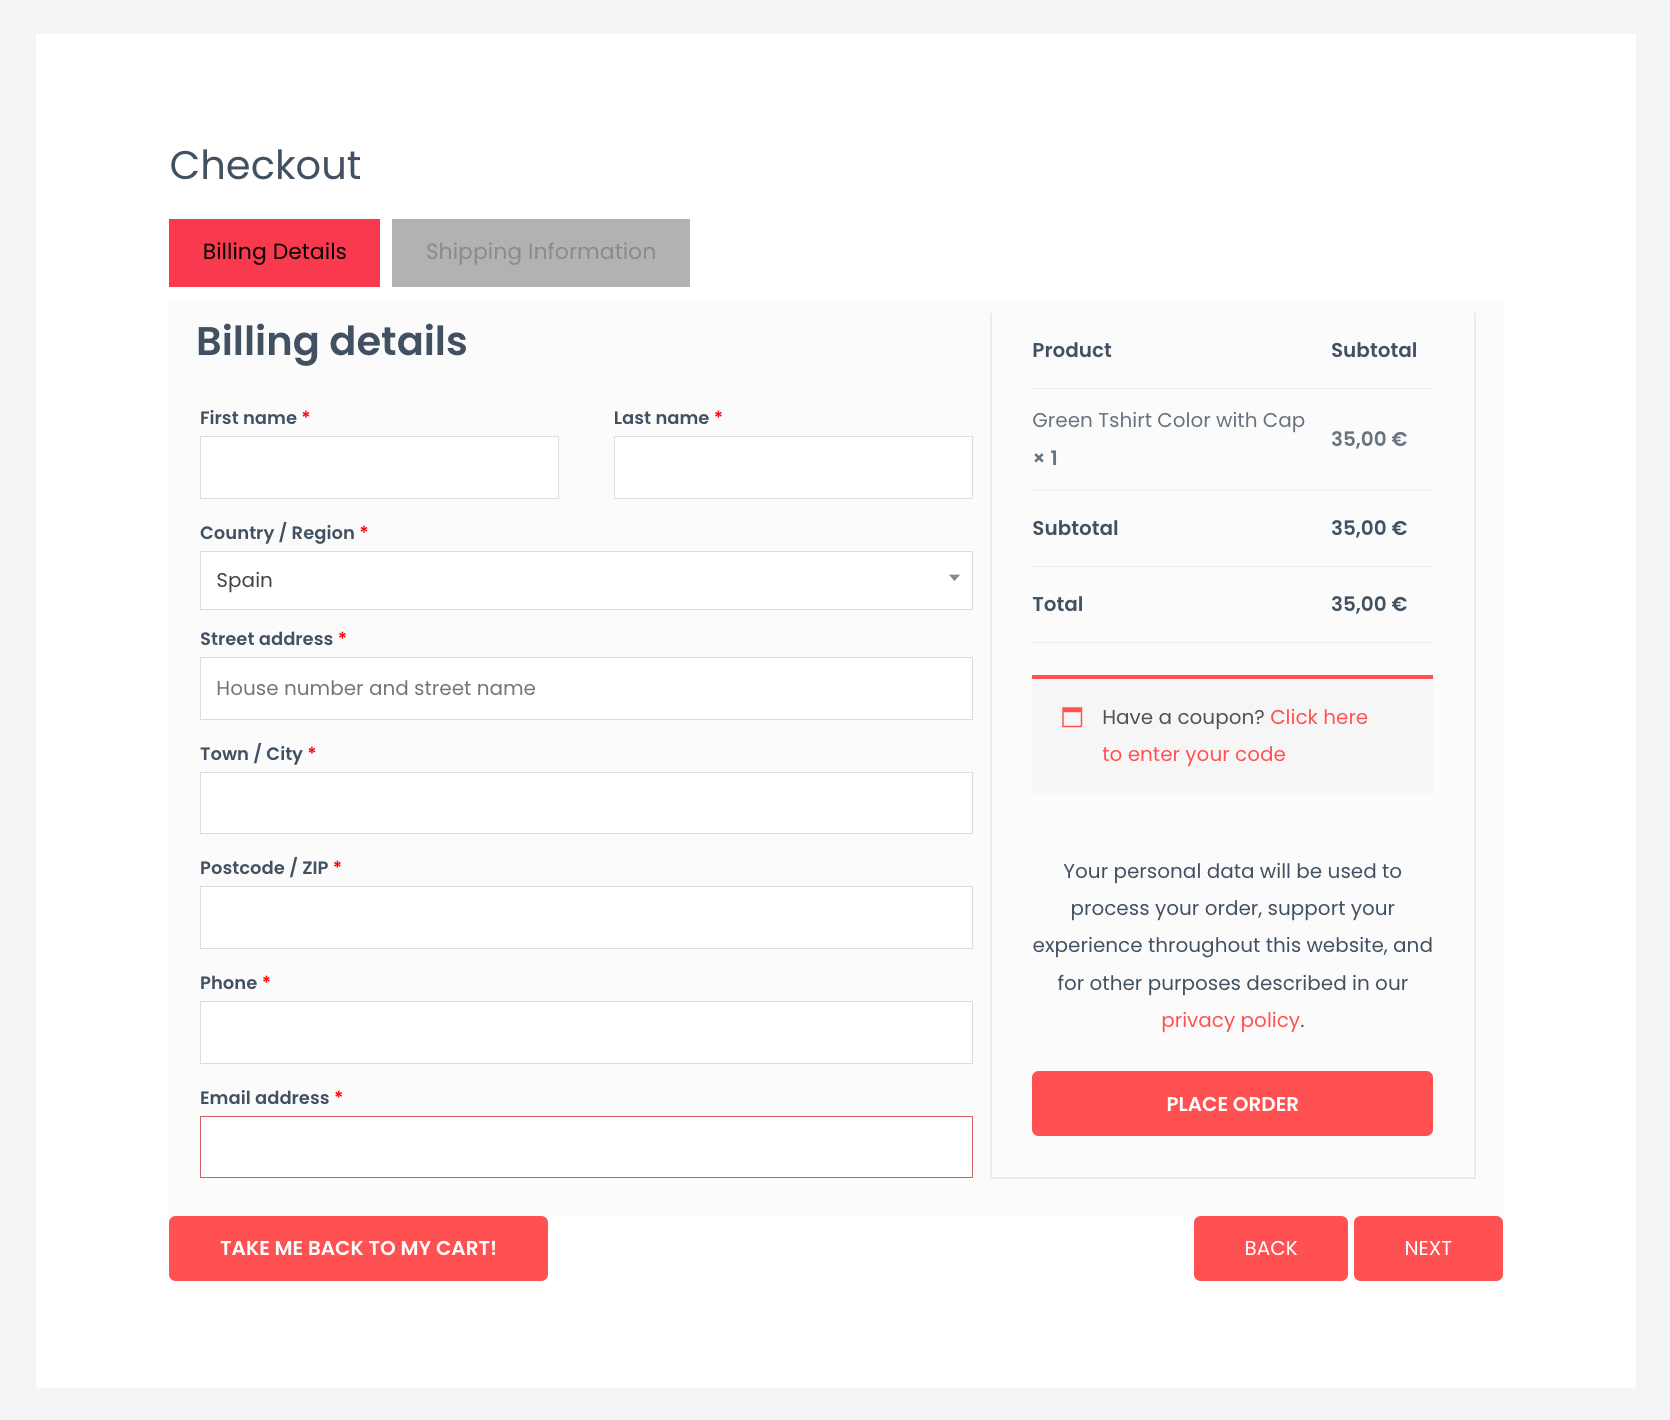Click the Green Tshirt Color with Cap product
Screen dimensions: 1670x1420
[1168, 420]
